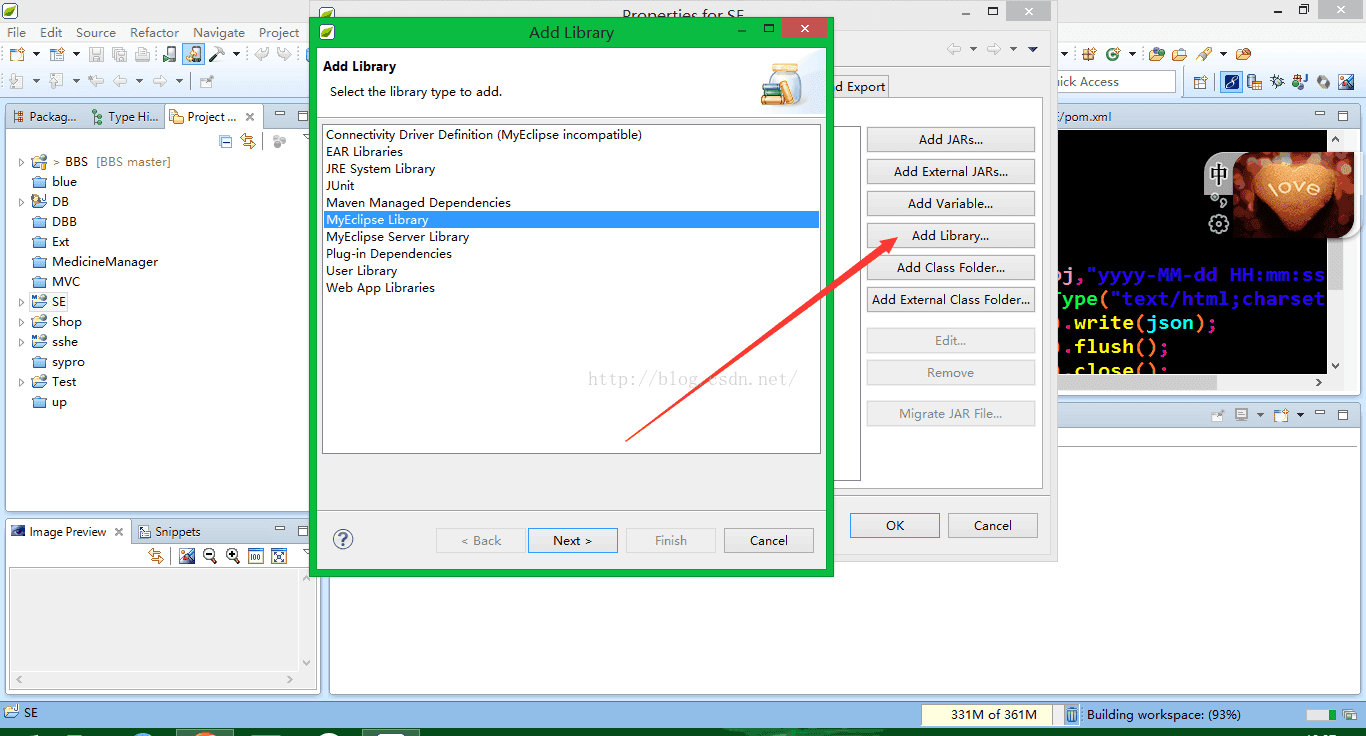Image resolution: width=1366 pixels, height=736 pixels.
Task: Select the JUnit list item
Action: (x=571, y=186)
